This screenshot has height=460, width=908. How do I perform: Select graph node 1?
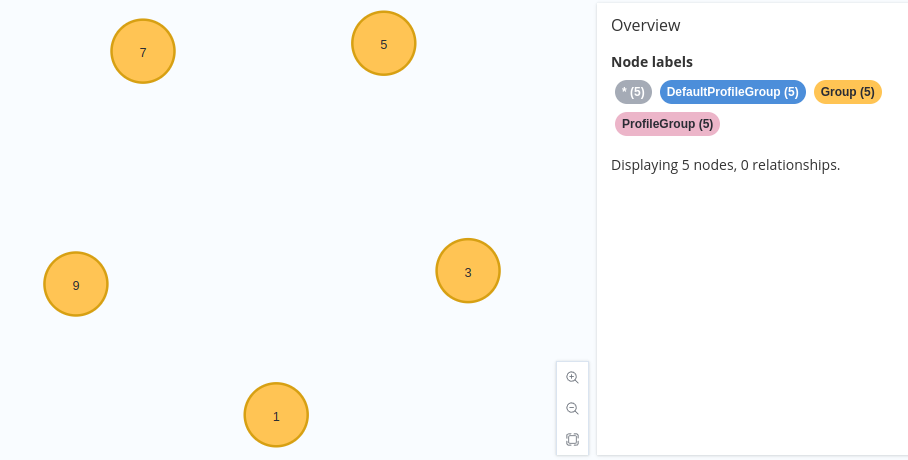click(x=276, y=415)
